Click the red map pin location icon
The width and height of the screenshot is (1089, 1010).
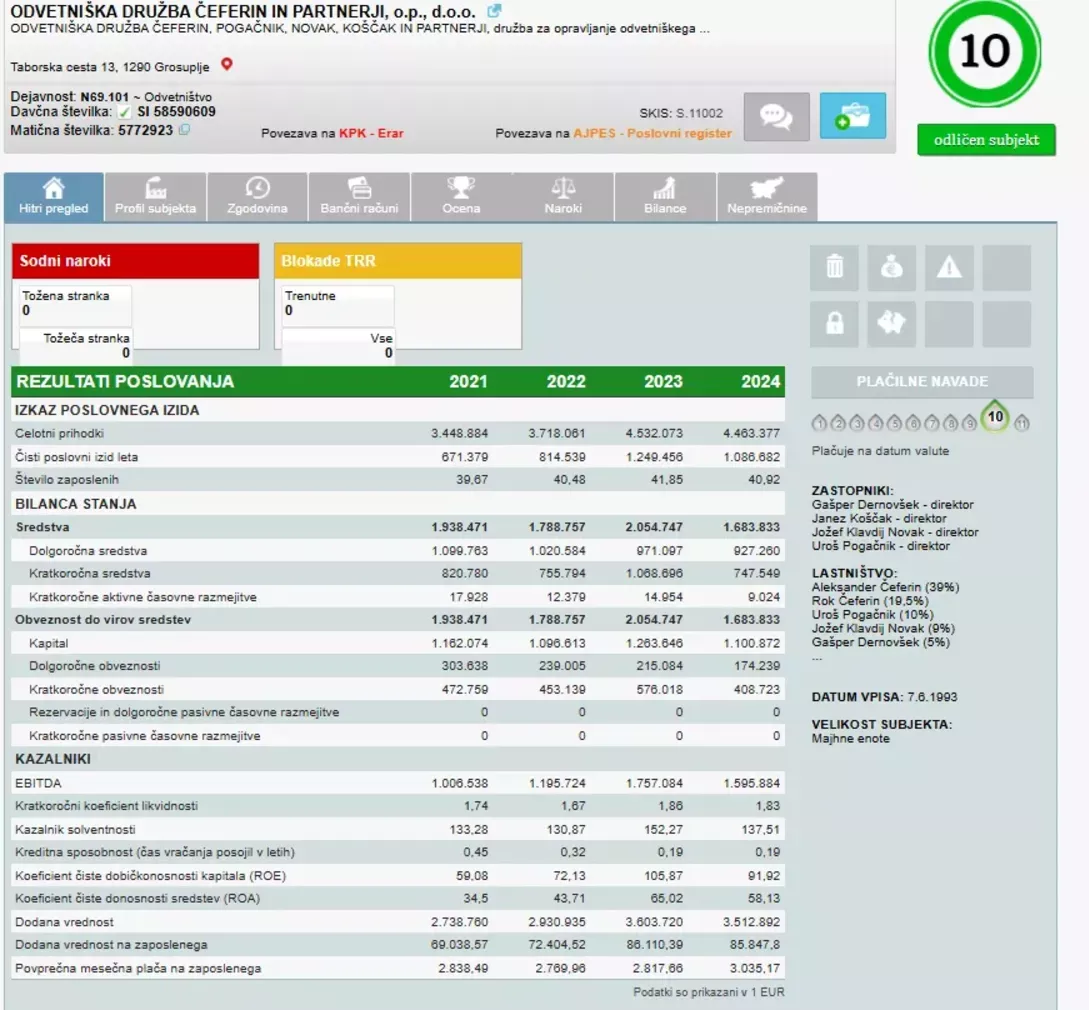click(227, 65)
